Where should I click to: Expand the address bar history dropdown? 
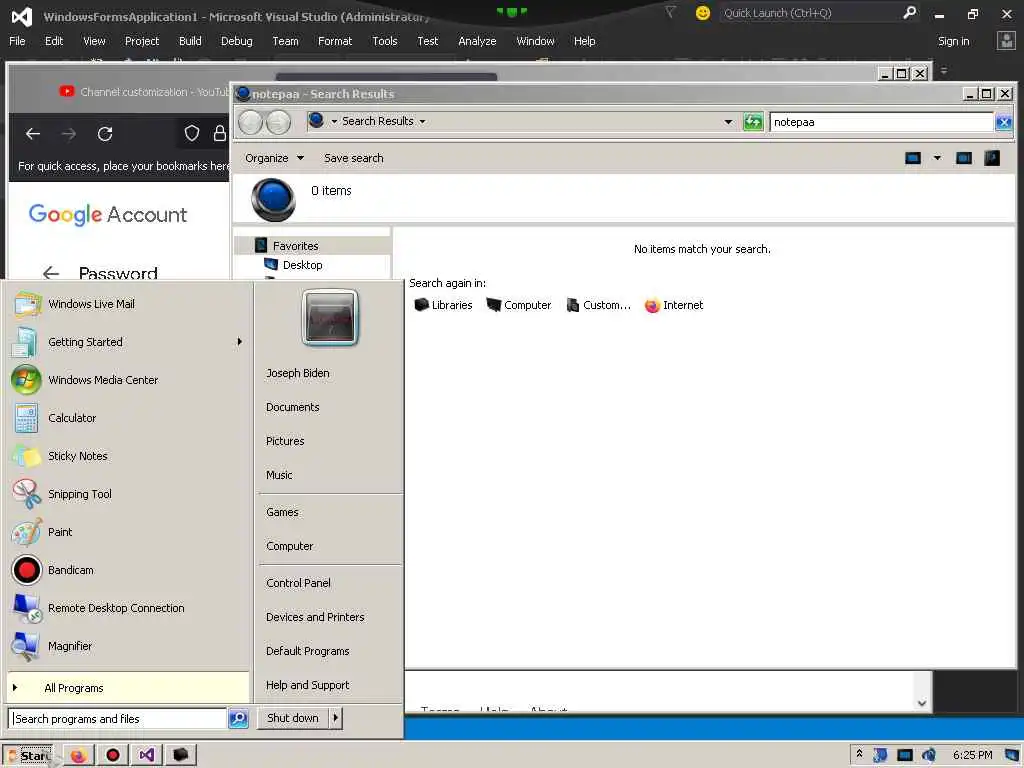728,121
